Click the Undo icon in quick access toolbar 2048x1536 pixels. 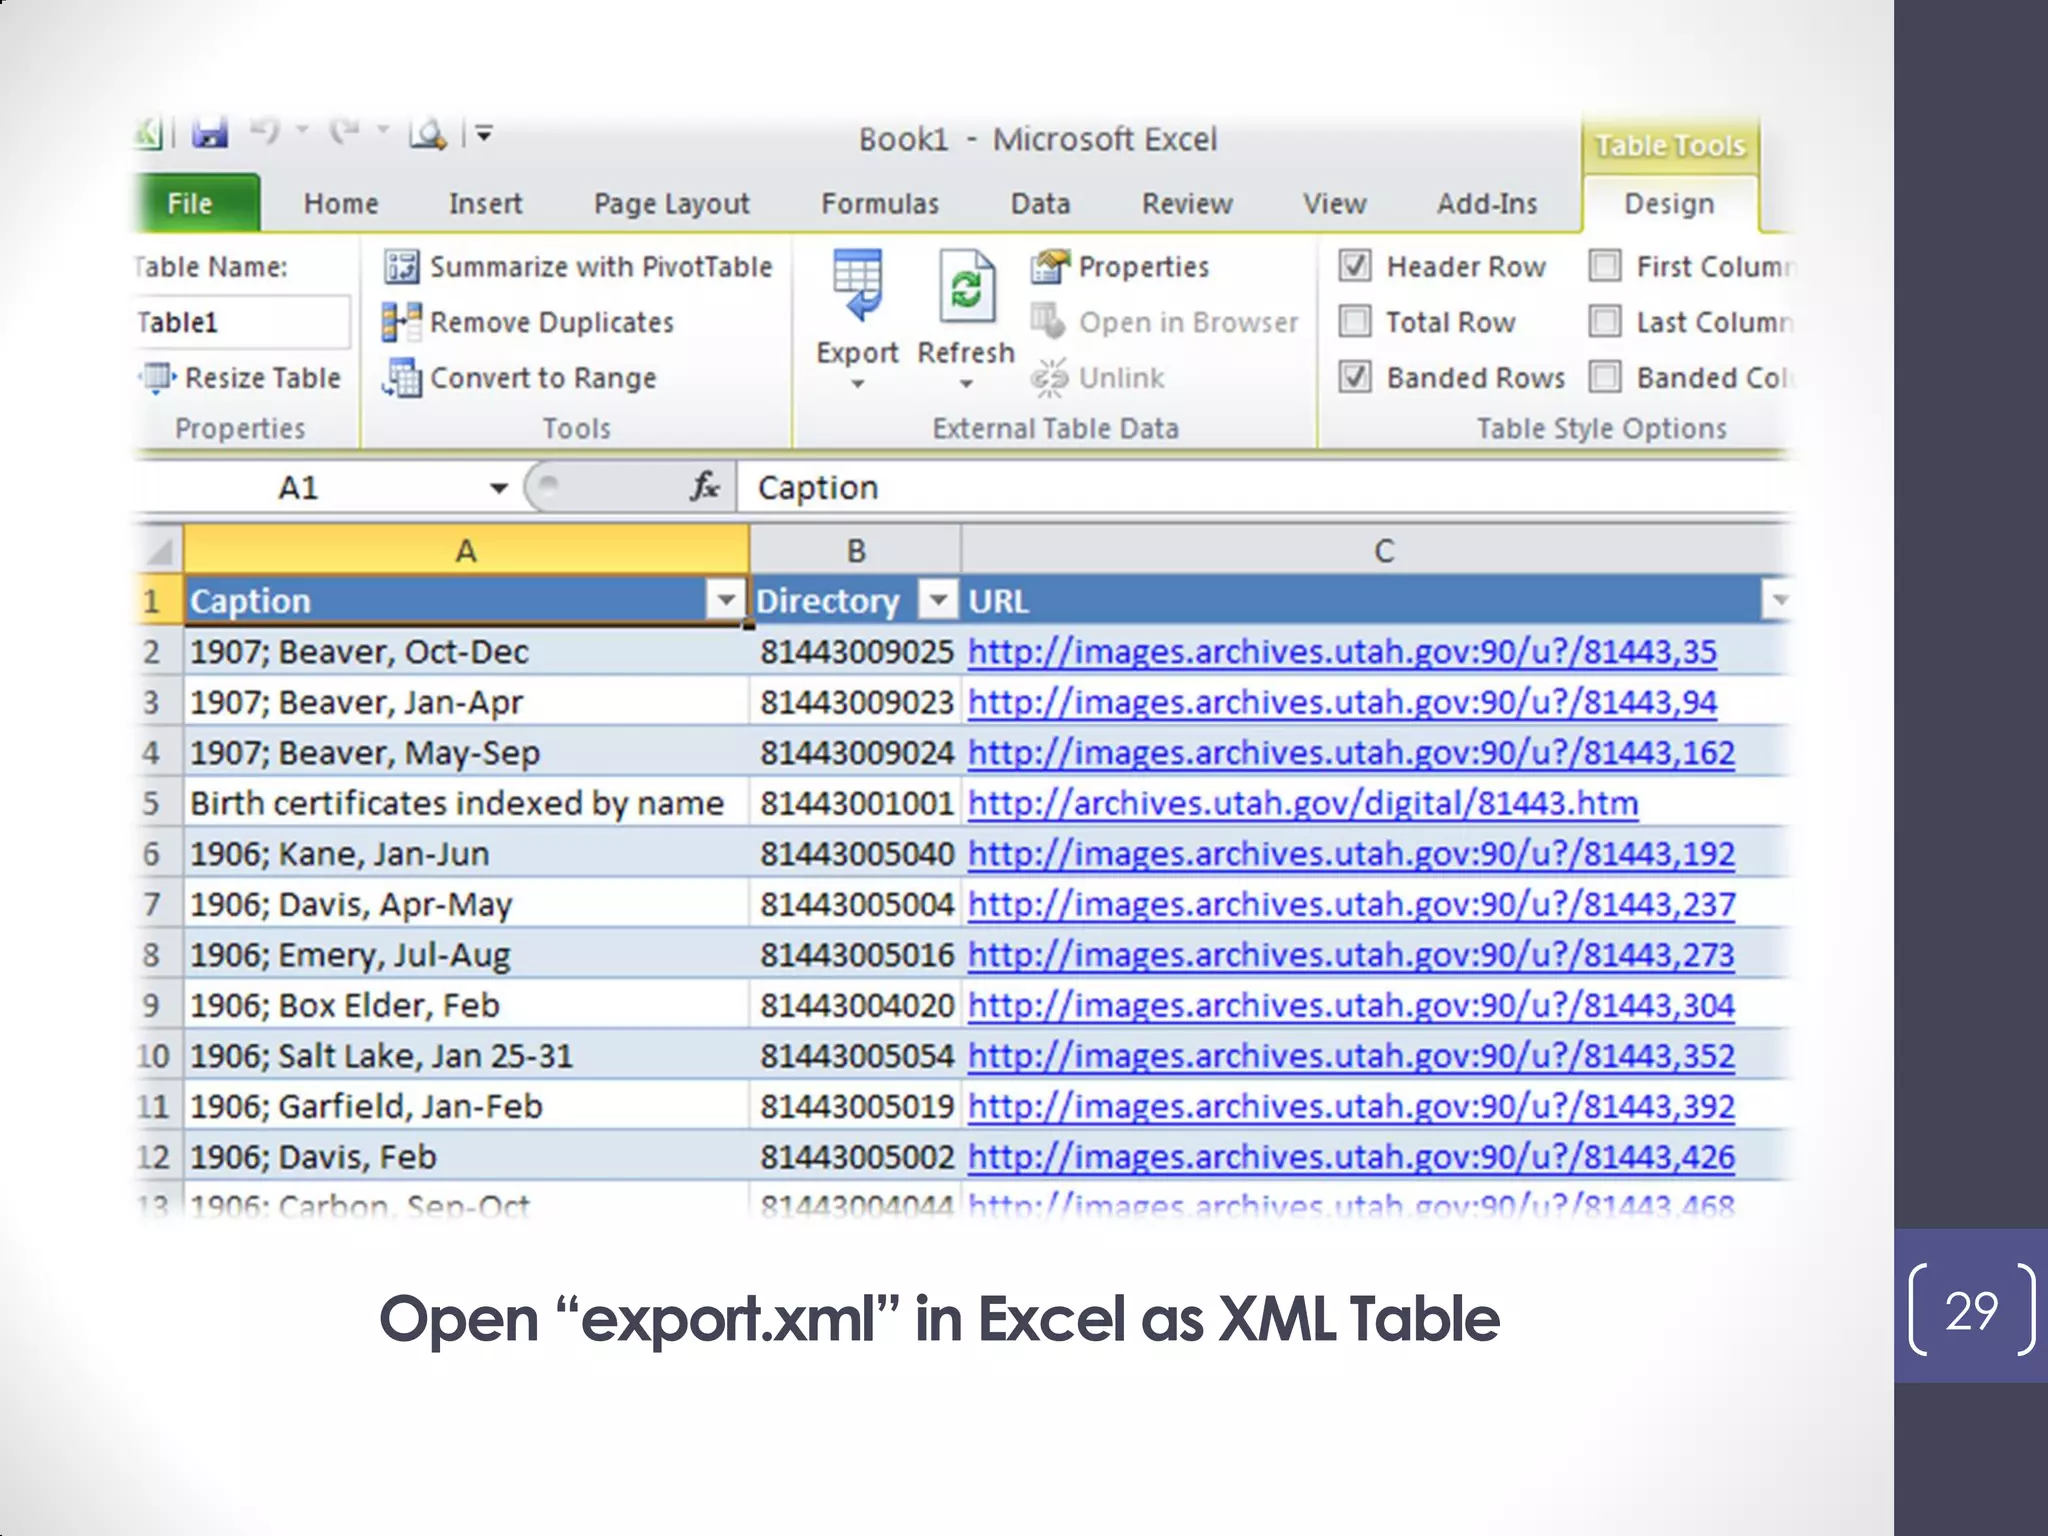[x=265, y=131]
